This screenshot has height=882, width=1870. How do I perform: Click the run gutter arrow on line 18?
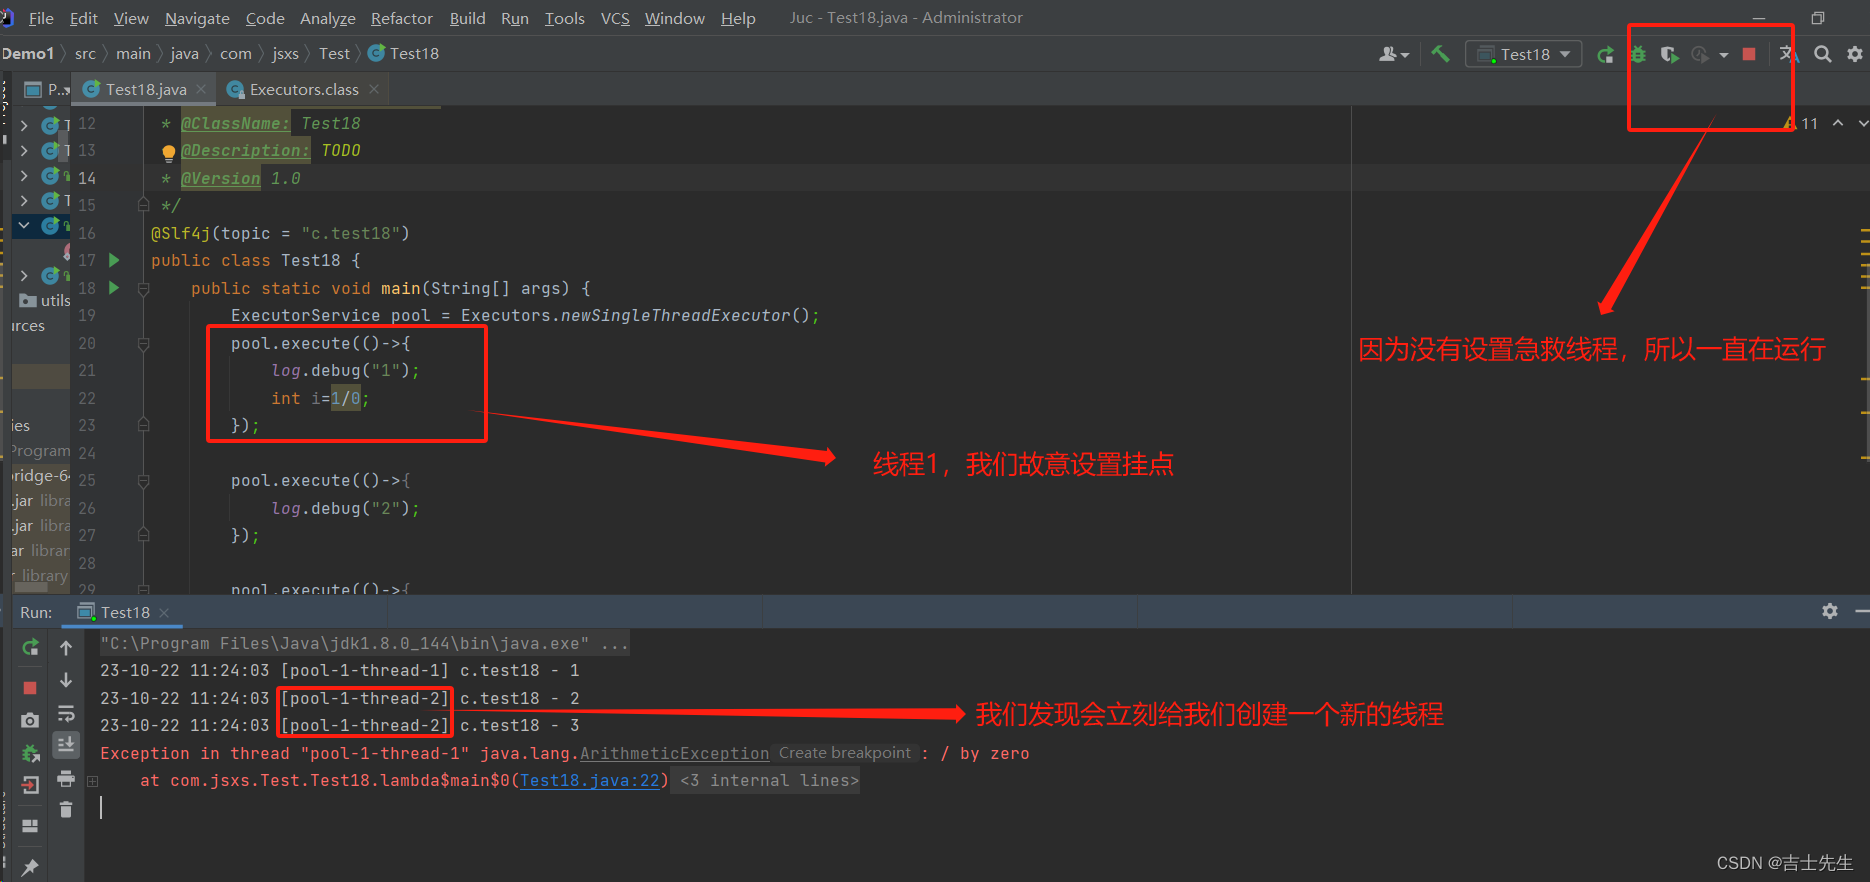pos(114,288)
